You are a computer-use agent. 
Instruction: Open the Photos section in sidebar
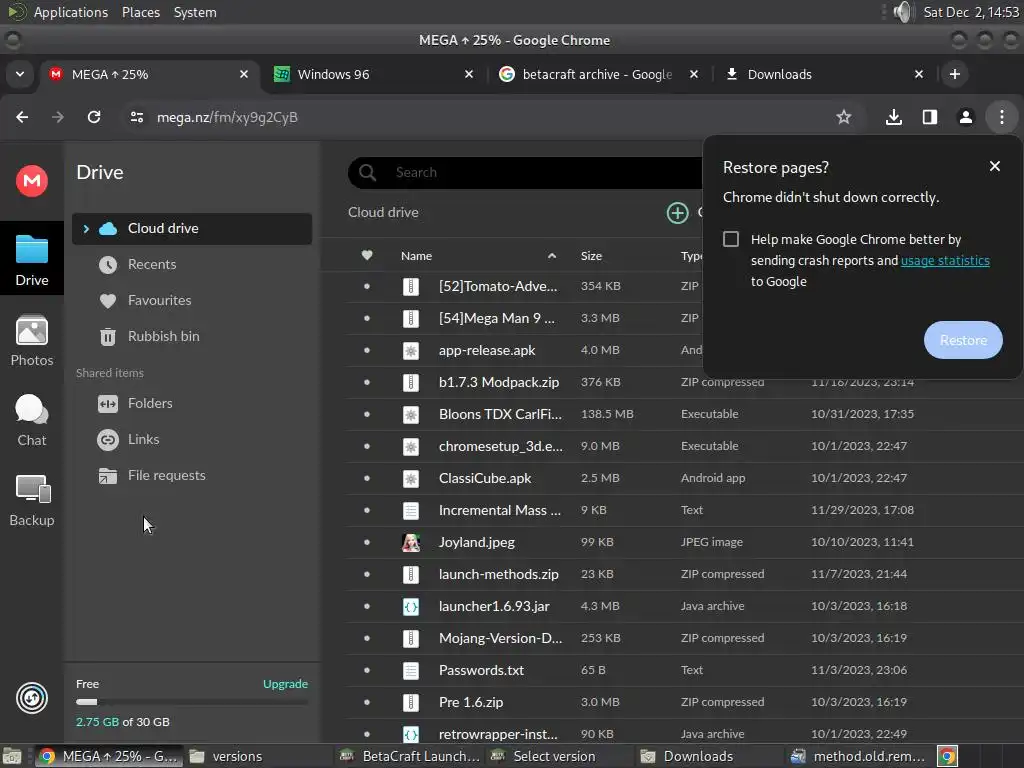(x=31, y=341)
